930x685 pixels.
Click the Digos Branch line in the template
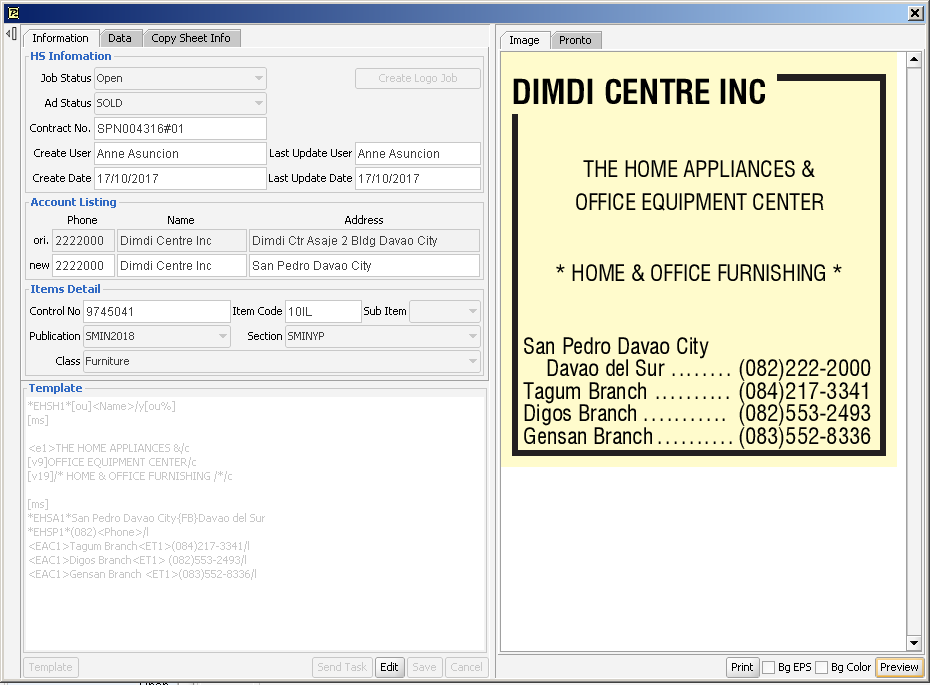tap(137, 560)
